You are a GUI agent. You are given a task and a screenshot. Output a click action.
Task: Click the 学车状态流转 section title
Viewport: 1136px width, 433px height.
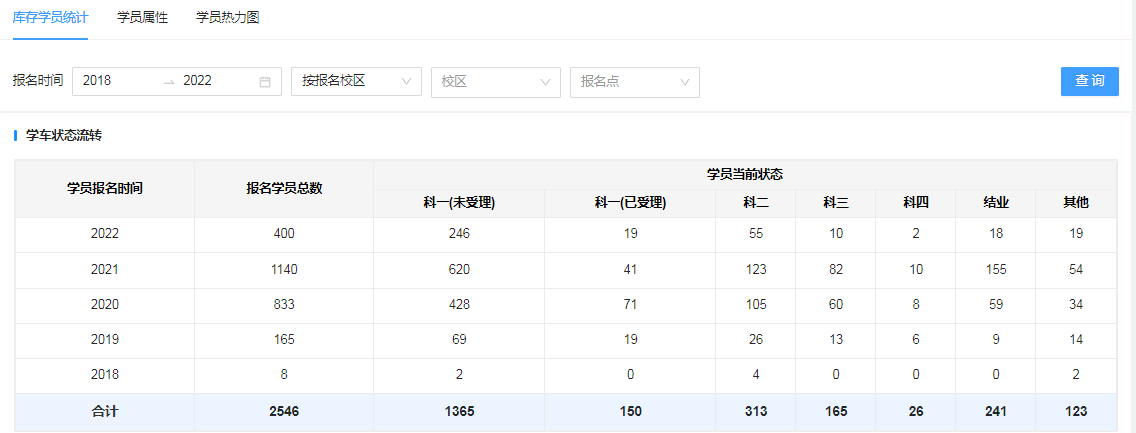64,135
